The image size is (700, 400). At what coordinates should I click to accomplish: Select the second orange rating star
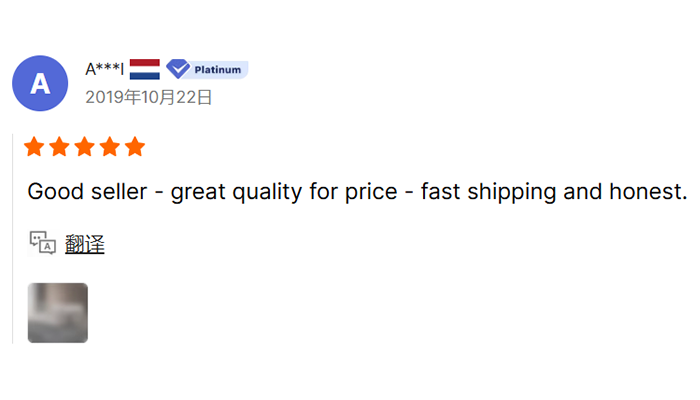click(x=59, y=147)
